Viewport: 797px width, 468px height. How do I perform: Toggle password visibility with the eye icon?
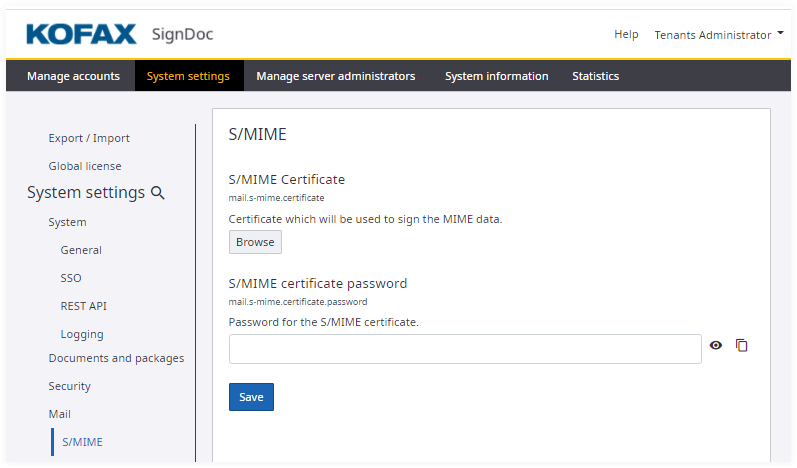pos(716,345)
